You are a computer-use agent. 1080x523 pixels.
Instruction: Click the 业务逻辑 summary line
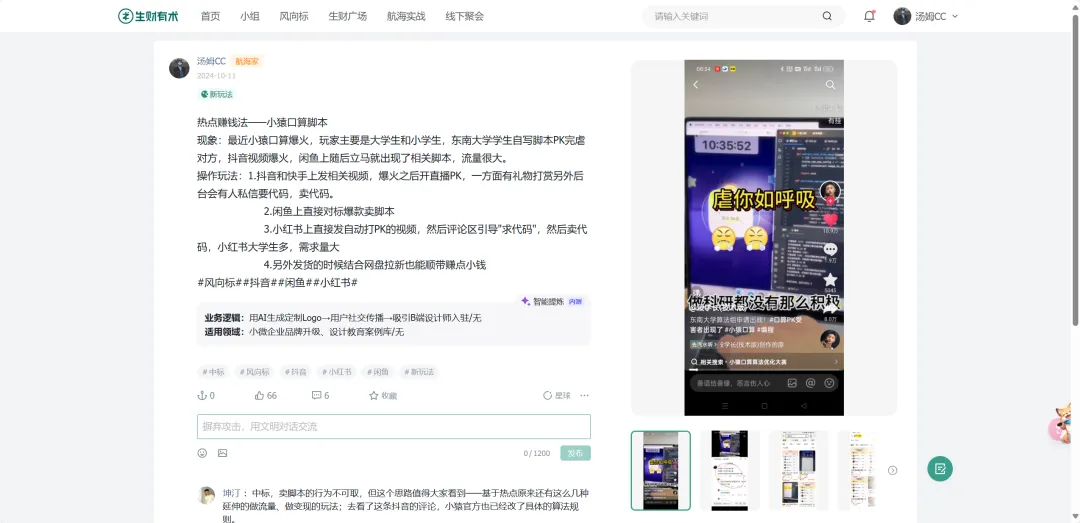[x=343, y=318]
